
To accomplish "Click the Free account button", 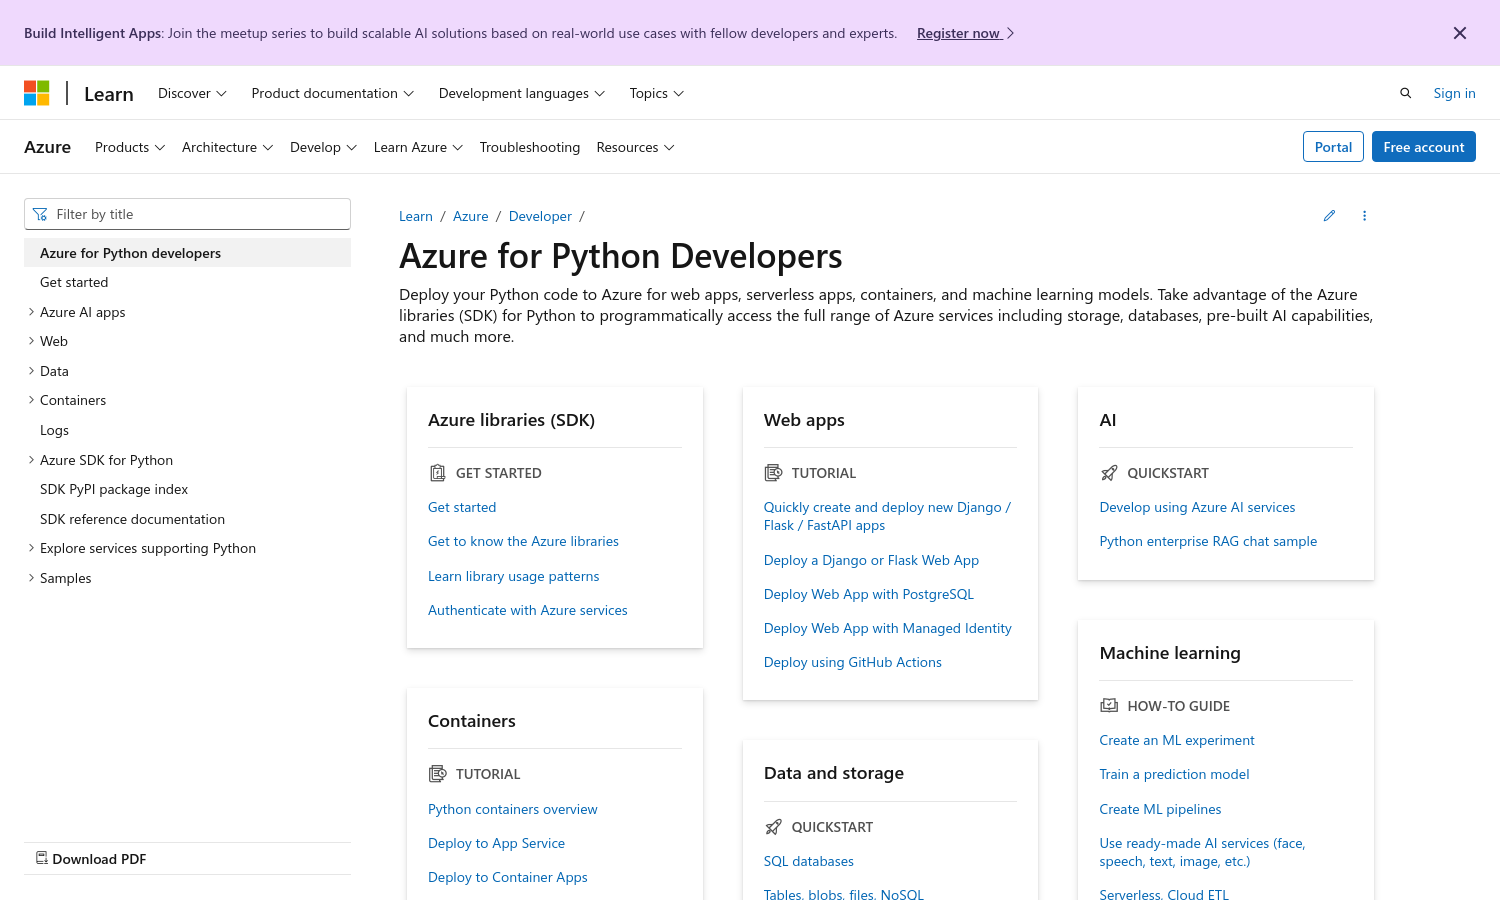I will (1423, 147).
